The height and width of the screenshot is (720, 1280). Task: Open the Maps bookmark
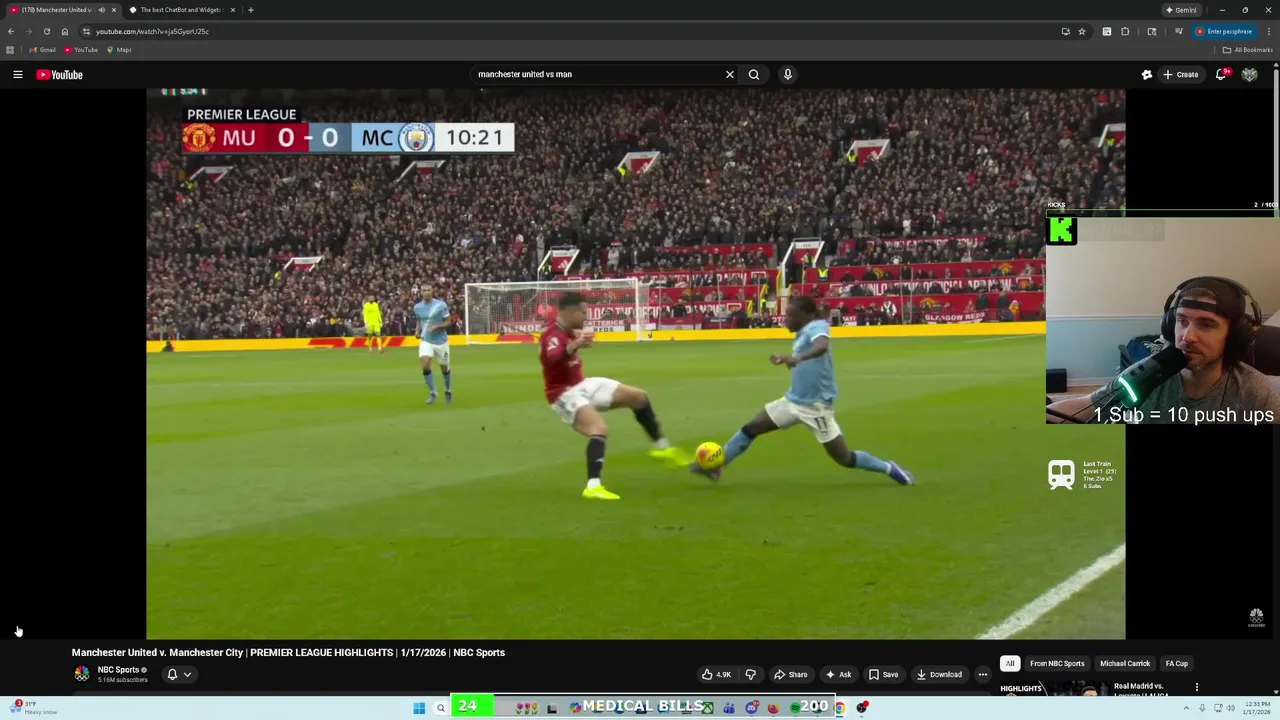coord(119,50)
